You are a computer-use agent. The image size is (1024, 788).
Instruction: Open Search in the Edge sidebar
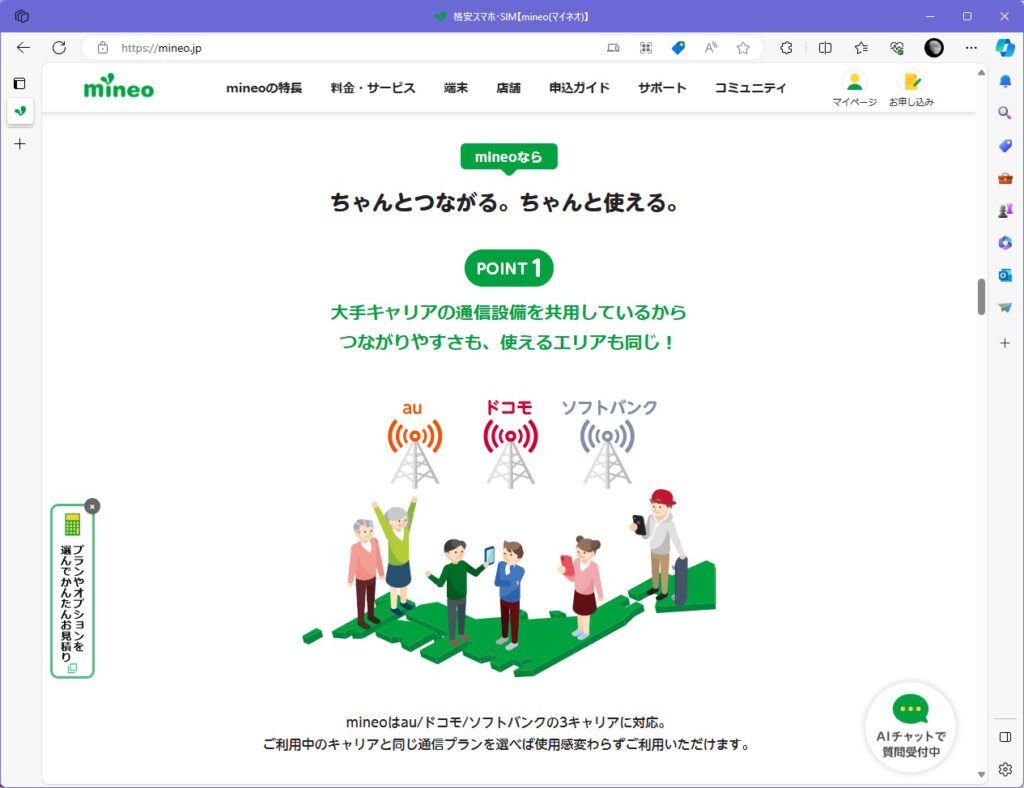click(1005, 113)
